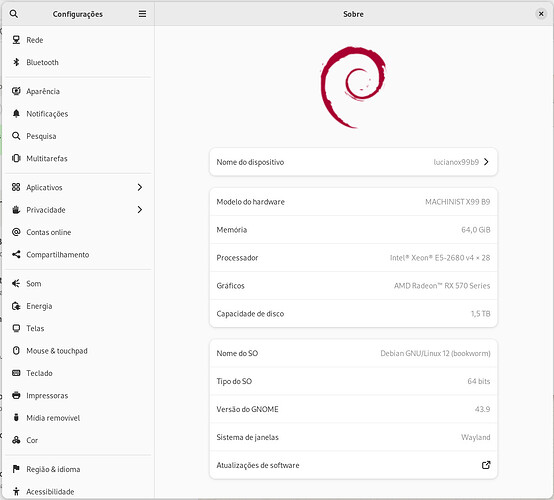The image size is (554, 500).
Task: Click the Debian swirl logo
Action: [x=353, y=87]
